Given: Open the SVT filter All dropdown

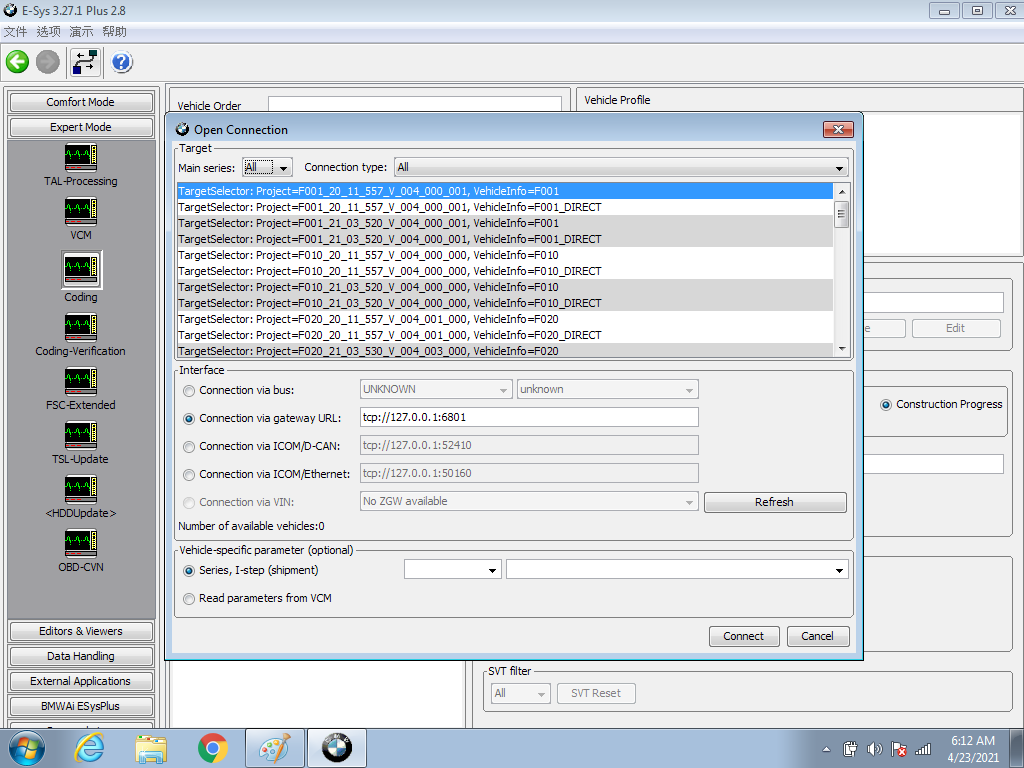Looking at the screenshot, I should pos(520,694).
